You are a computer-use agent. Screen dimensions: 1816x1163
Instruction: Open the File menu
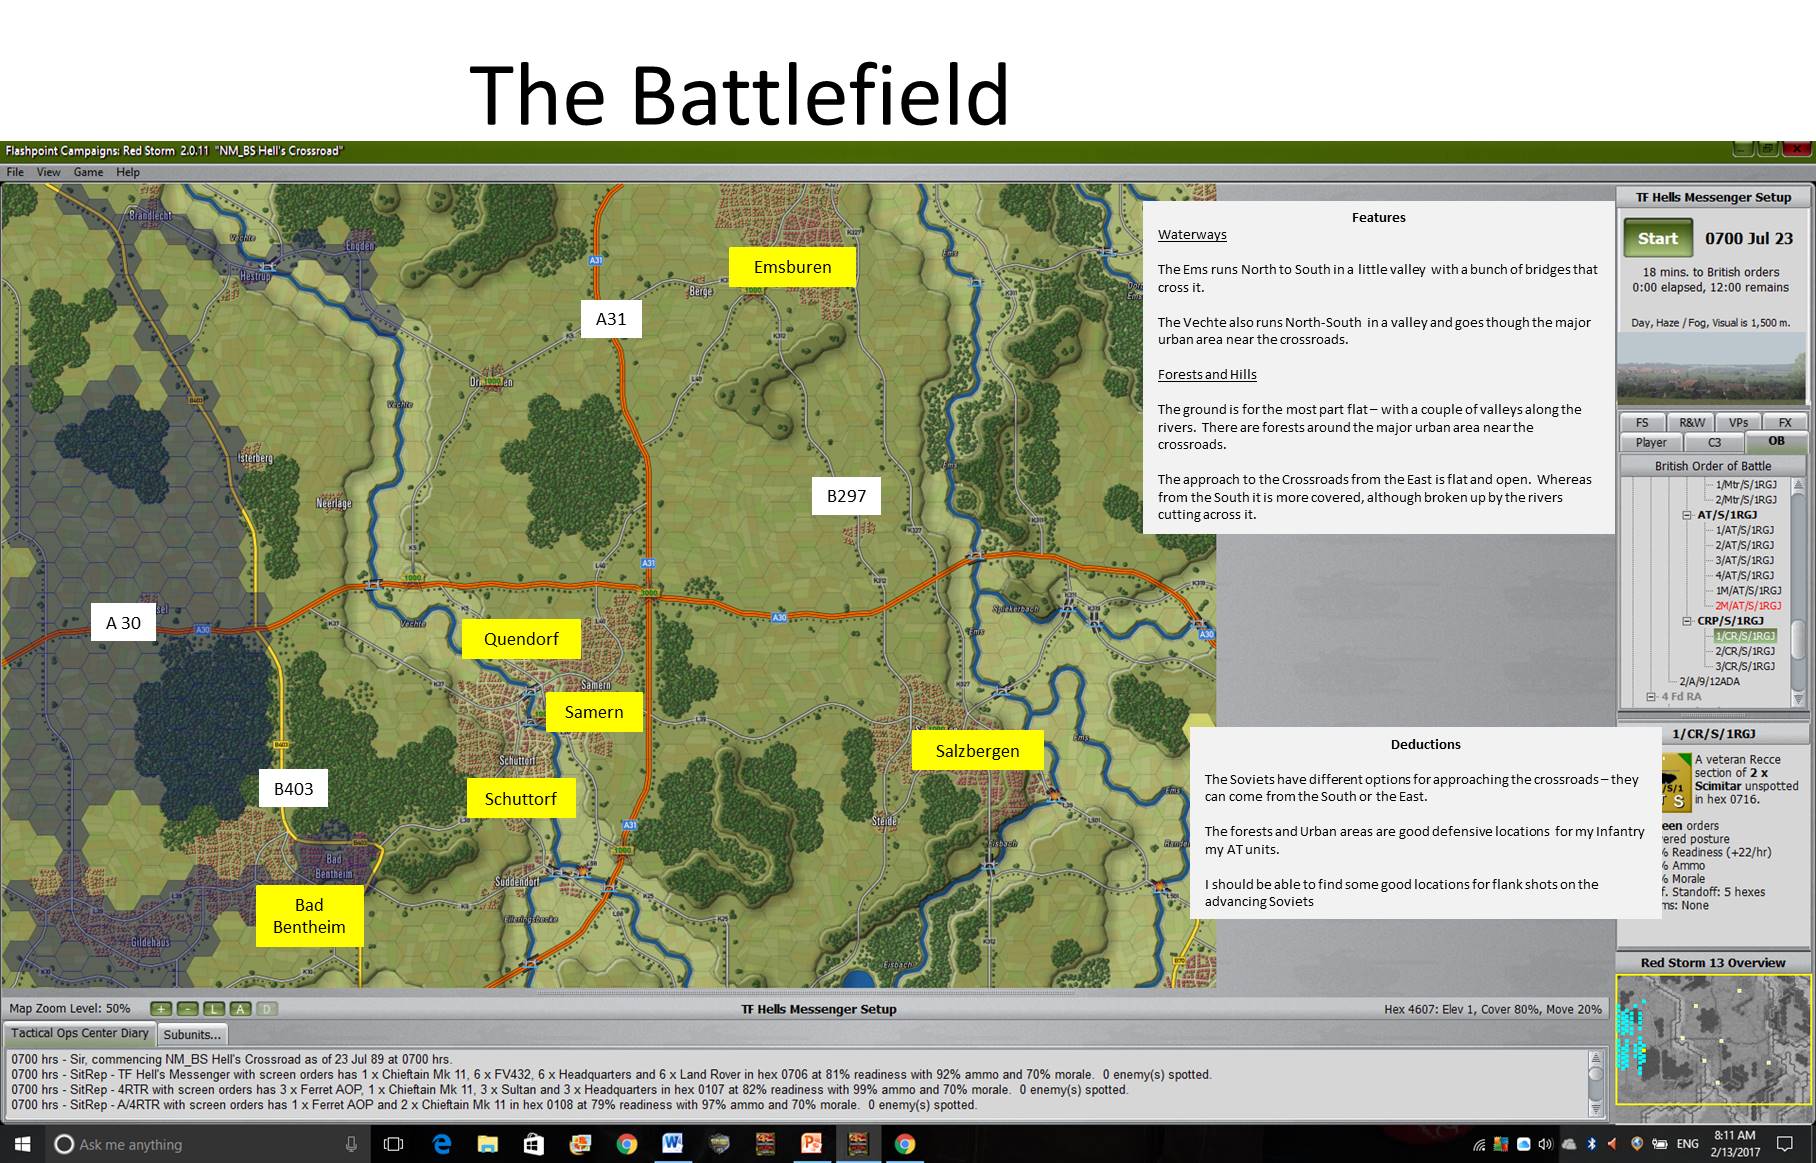pyautogui.click(x=15, y=172)
